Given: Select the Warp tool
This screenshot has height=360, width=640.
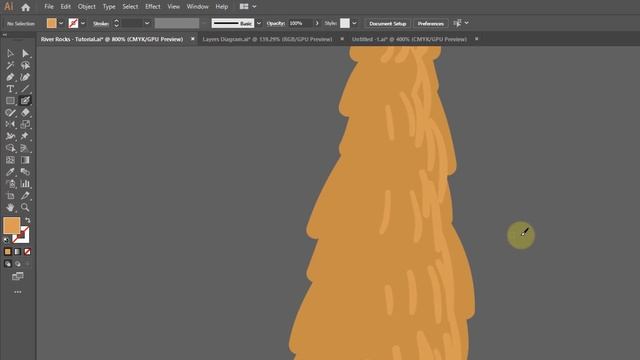Looking at the screenshot, I should point(10,136).
